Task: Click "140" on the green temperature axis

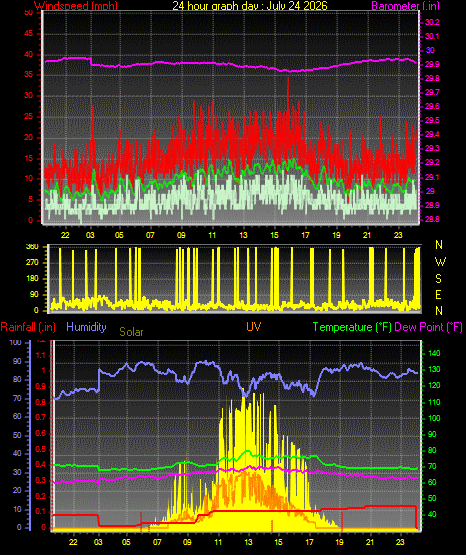Action: [434, 353]
